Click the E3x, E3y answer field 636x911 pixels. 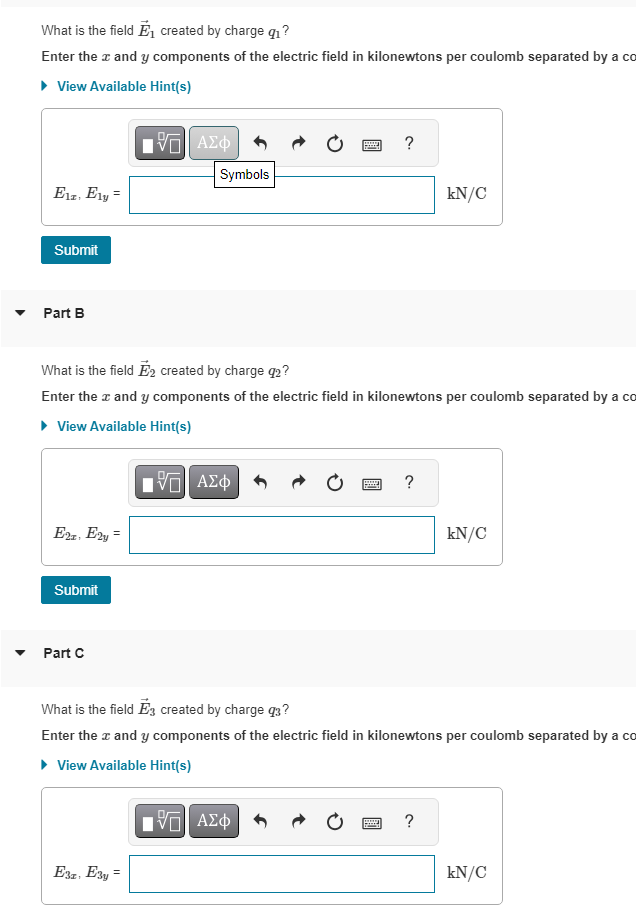click(x=280, y=873)
